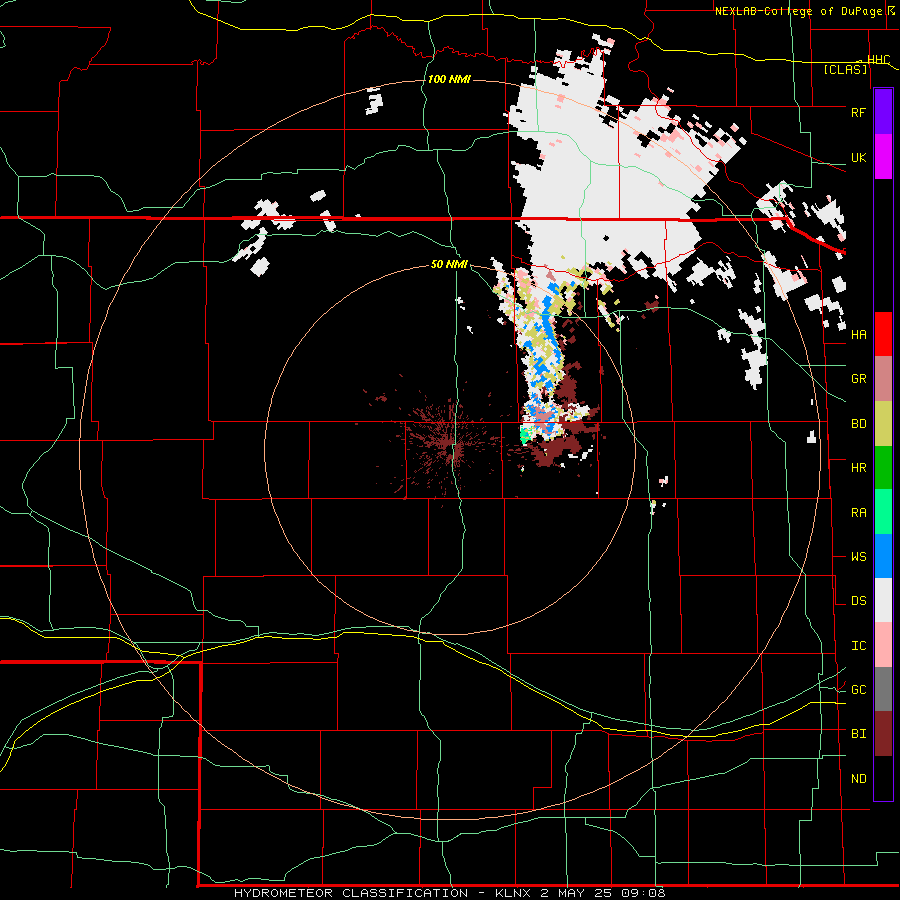Click the HR legend label
The image size is (900, 900).
point(858,468)
